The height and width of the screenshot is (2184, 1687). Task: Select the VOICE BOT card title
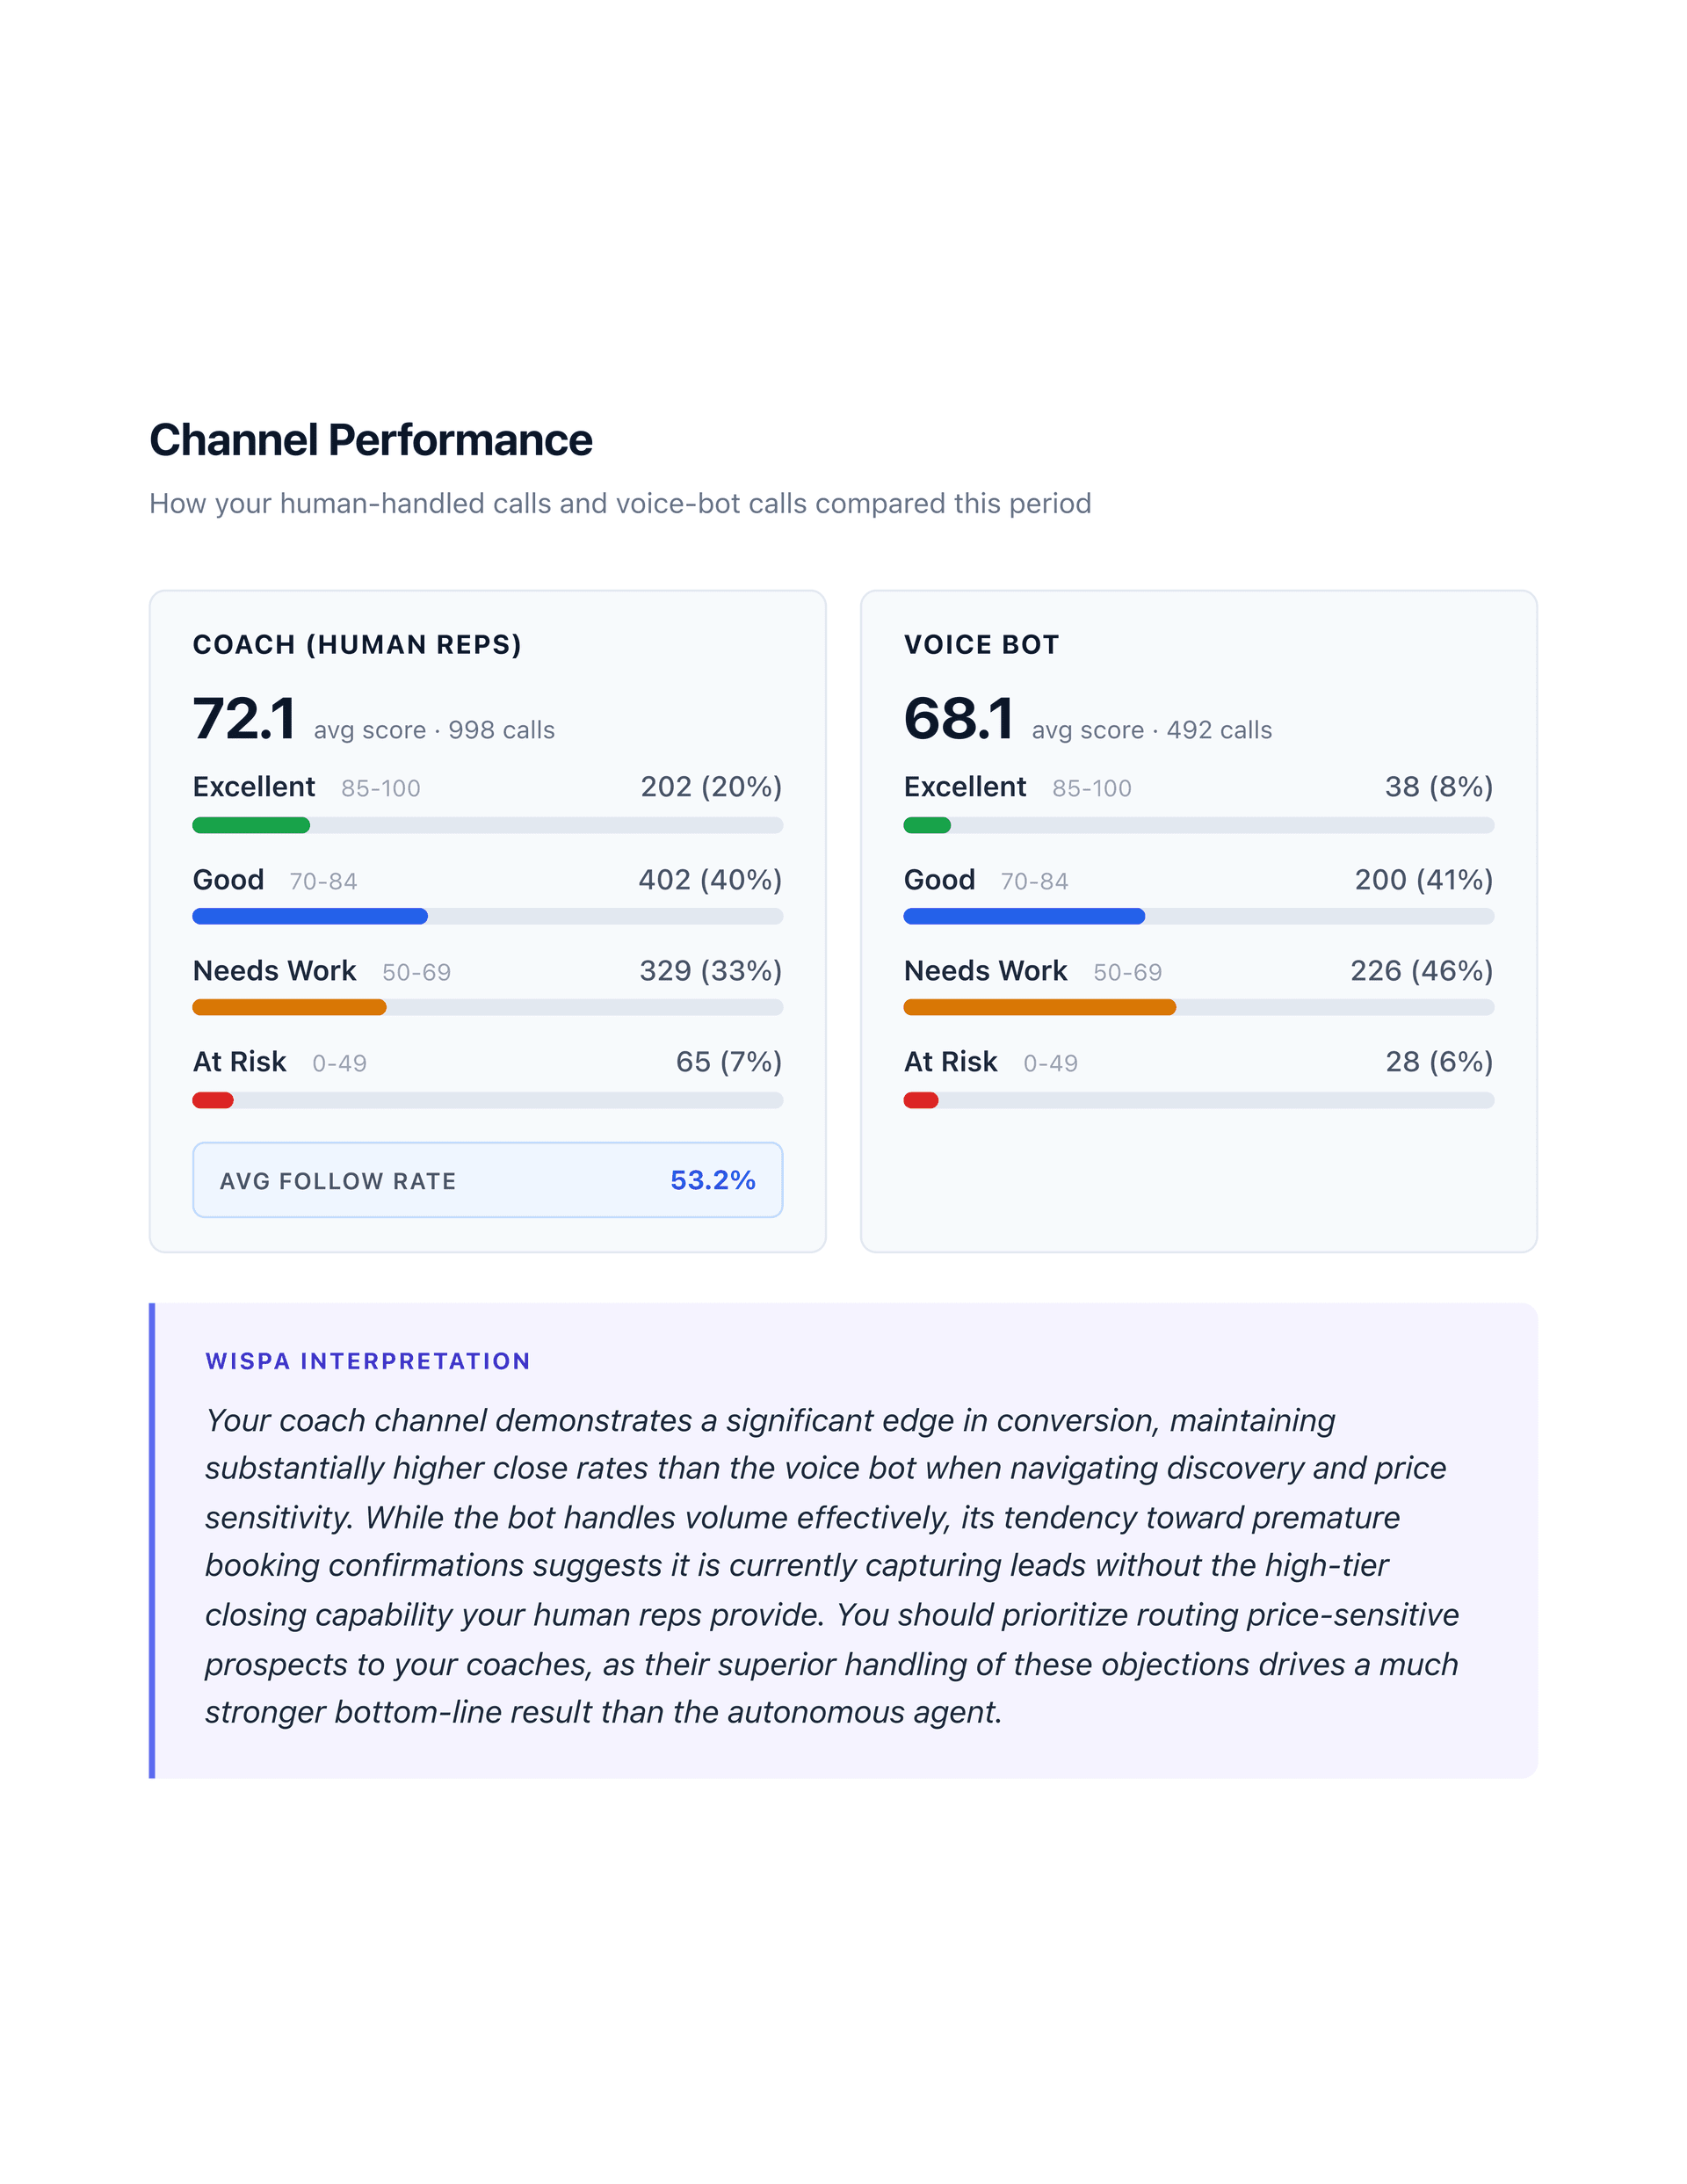(981, 645)
